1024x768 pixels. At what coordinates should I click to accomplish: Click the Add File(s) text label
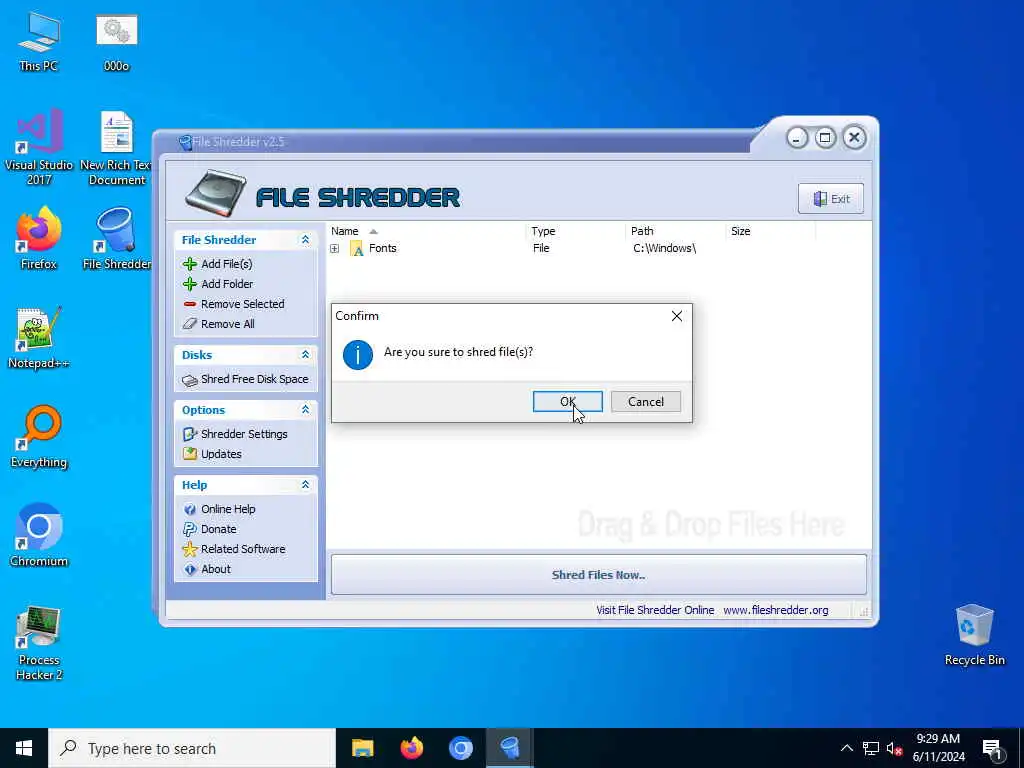pyautogui.click(x=227, y=264)
